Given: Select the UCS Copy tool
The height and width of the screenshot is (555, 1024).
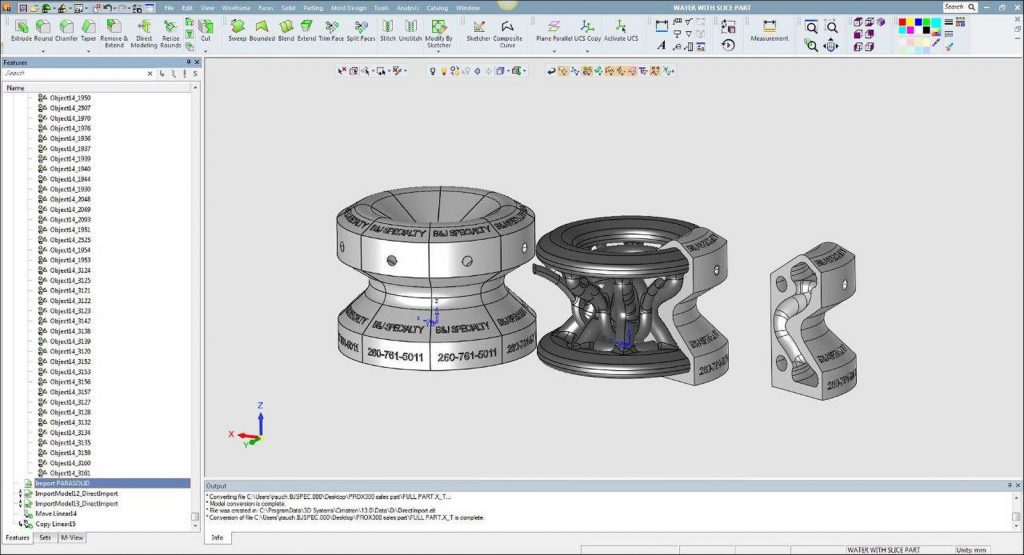Looking at the screenshot, I should click(x=587, y=31).
